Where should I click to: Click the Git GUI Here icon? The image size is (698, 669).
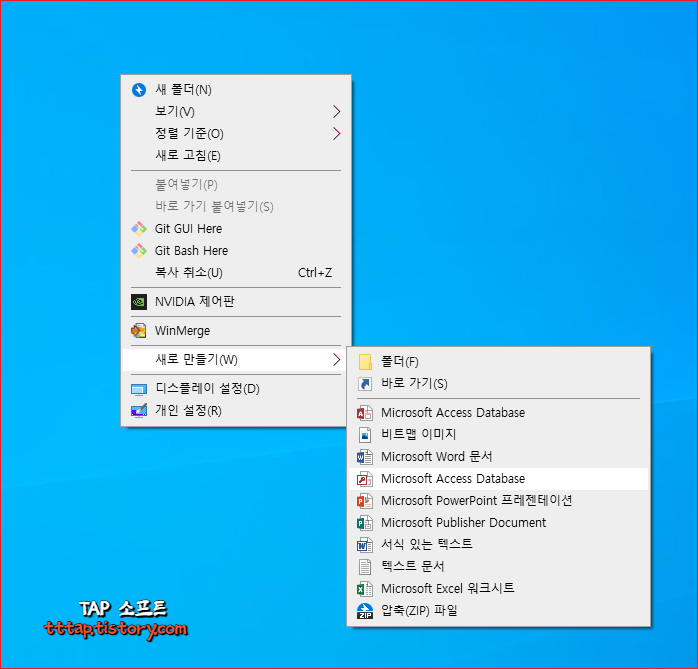coord(139,229)
